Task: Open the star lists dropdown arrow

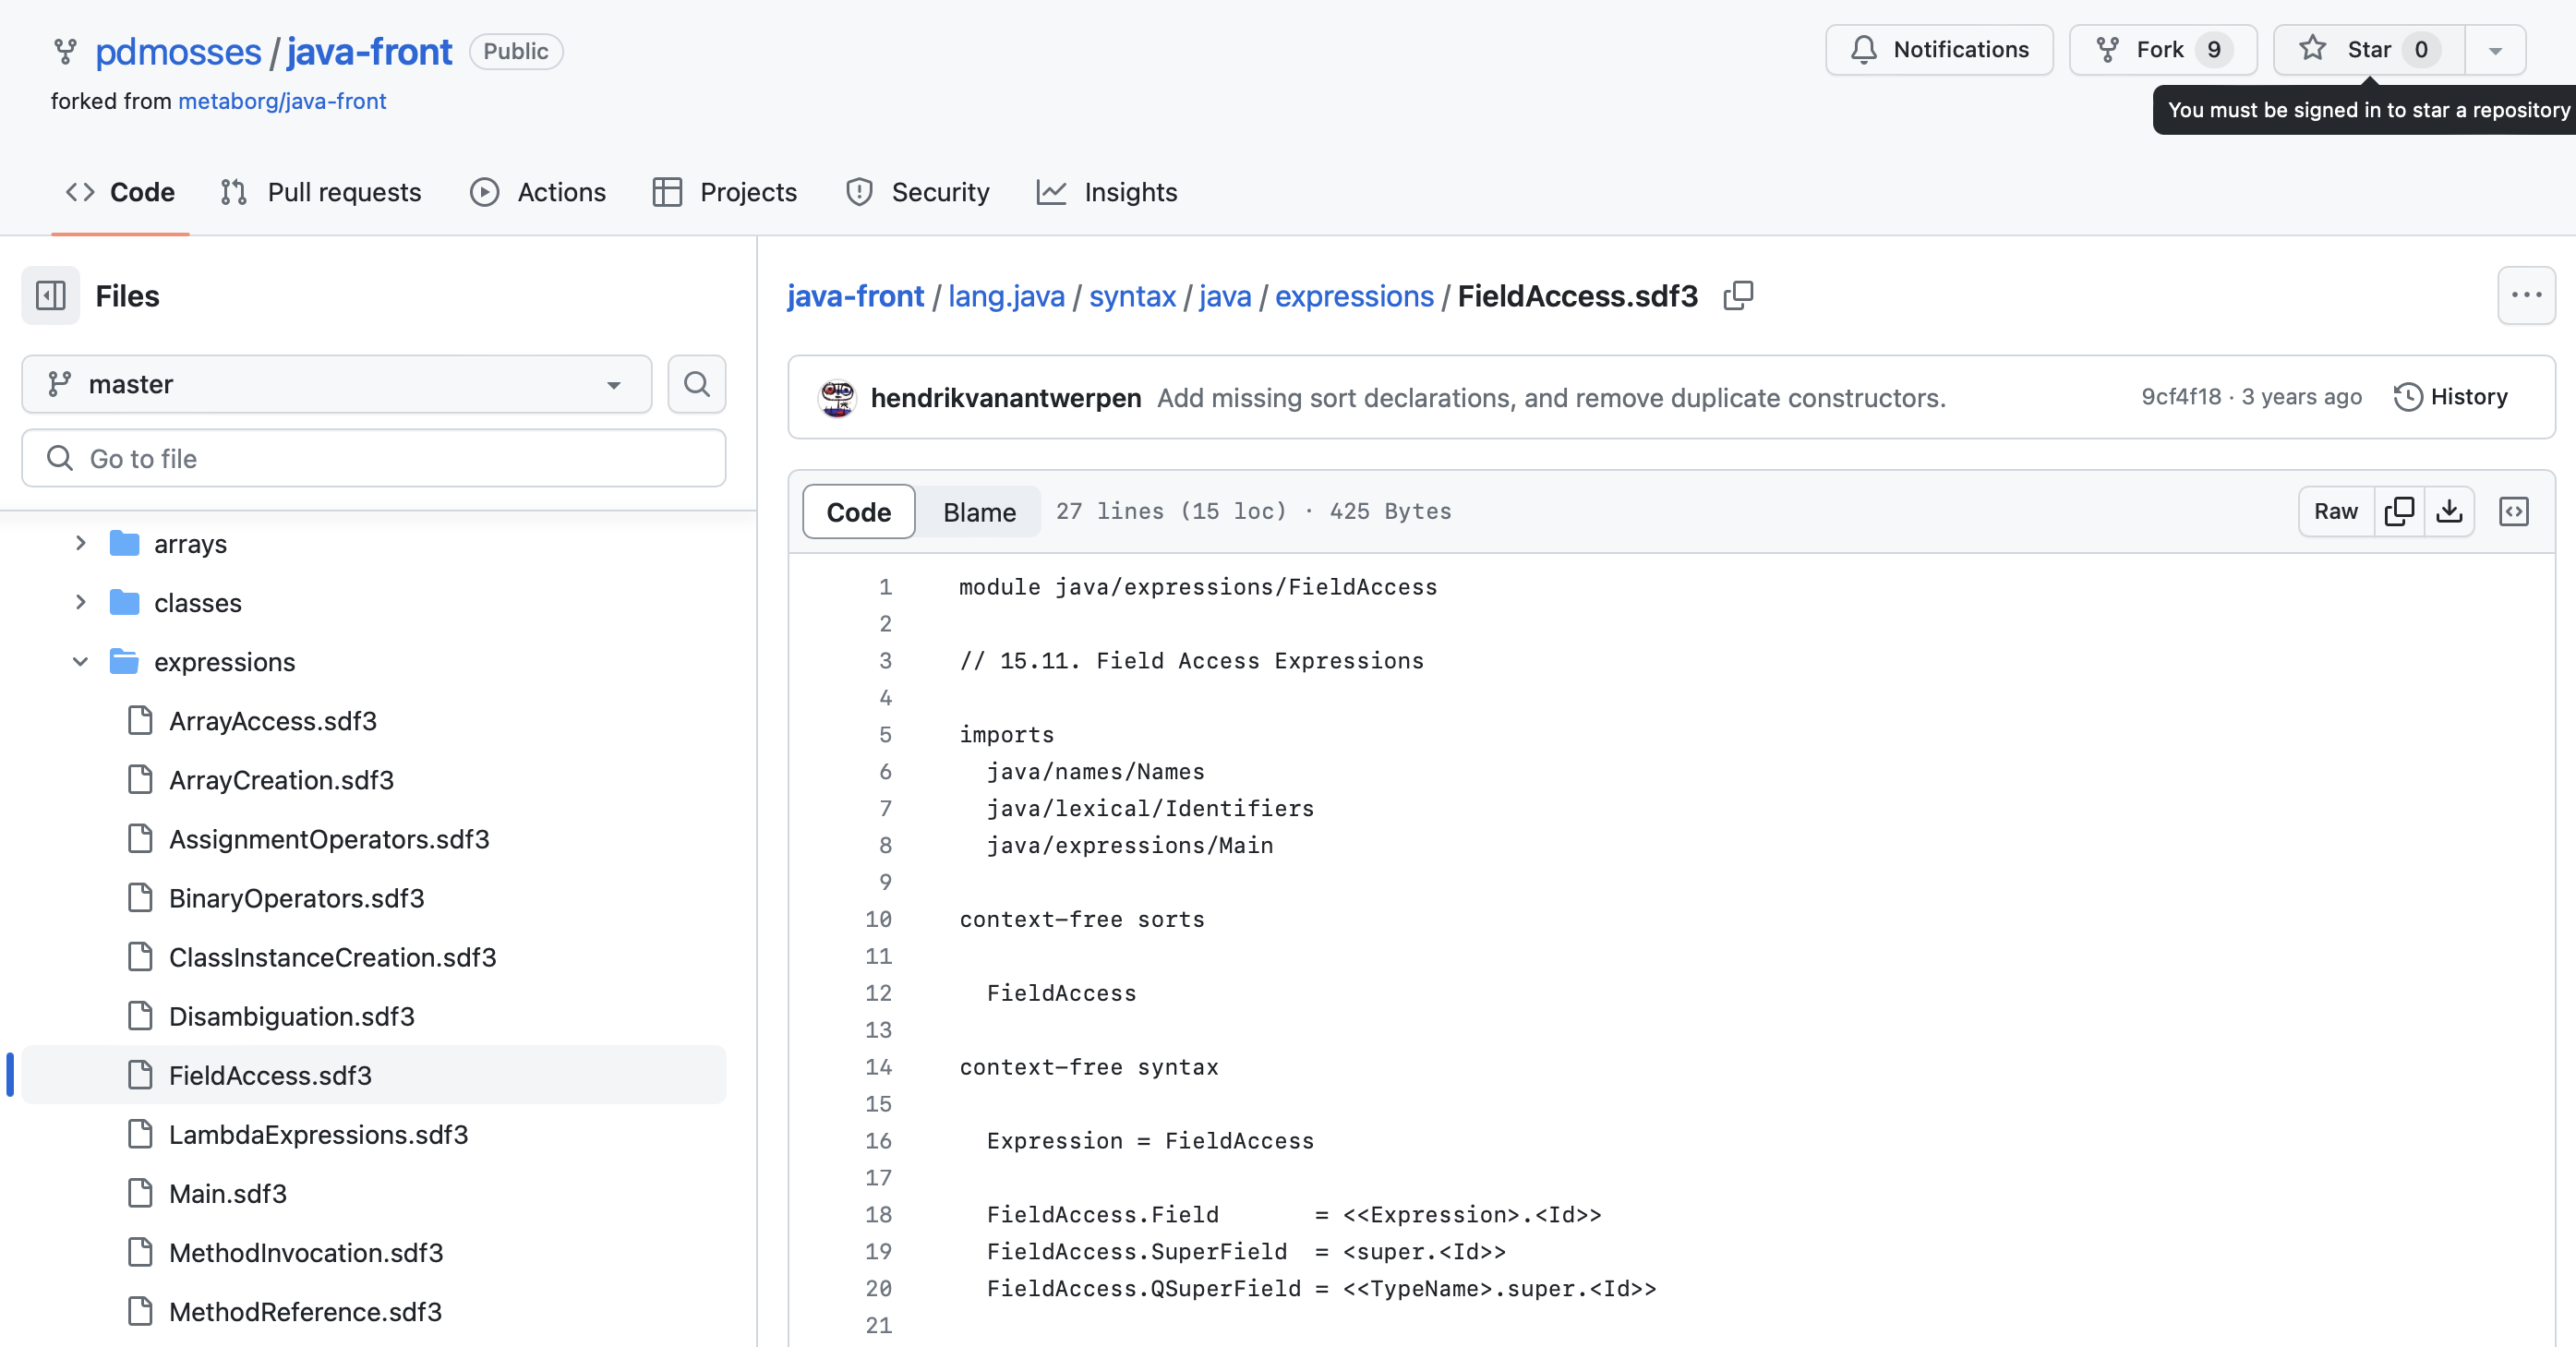Action: tap(2496, 50)
